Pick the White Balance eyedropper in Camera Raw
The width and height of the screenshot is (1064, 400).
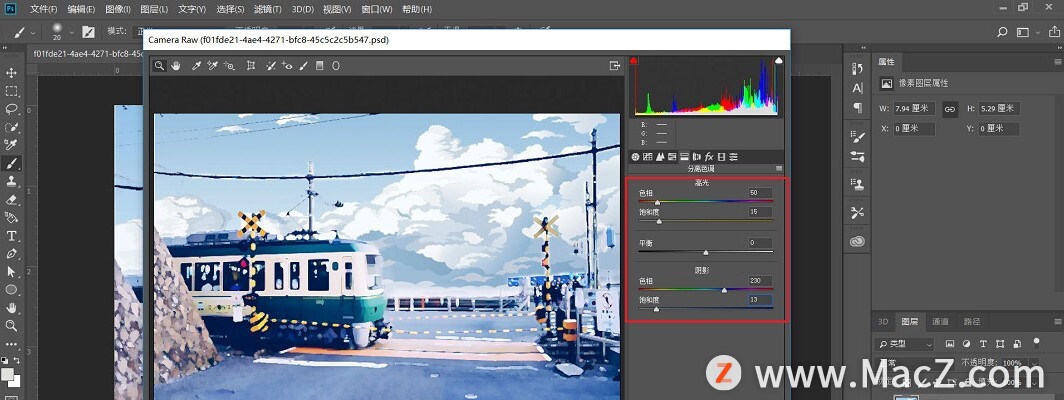coord(197,66)
